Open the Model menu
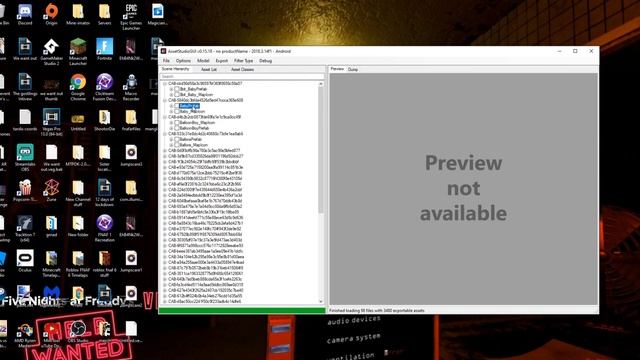This screenshot has width=640, height=360. pyautogui.click(x=203, y=61)
